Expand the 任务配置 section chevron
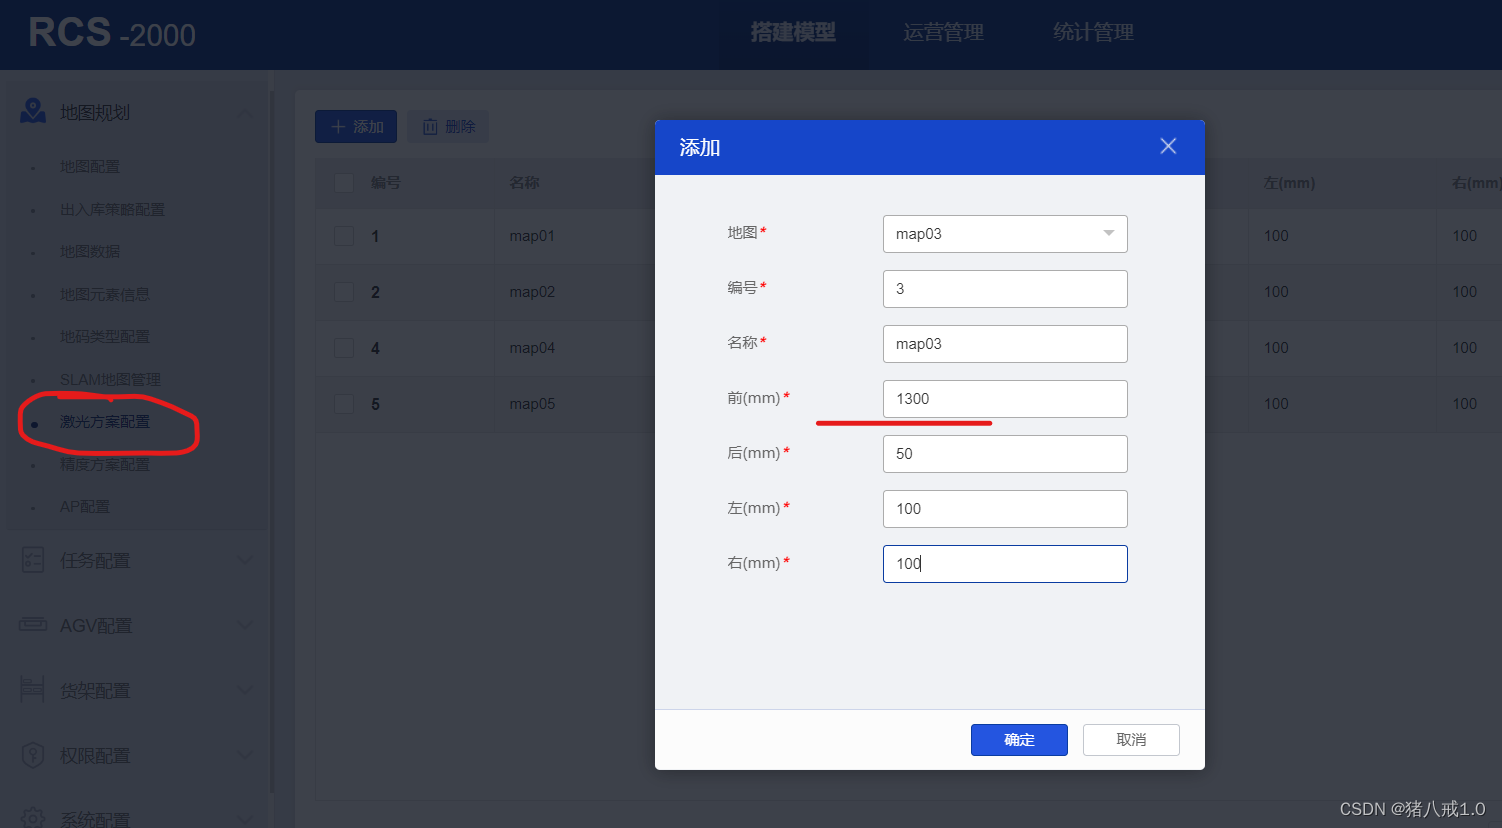 [x=244, y=560]
